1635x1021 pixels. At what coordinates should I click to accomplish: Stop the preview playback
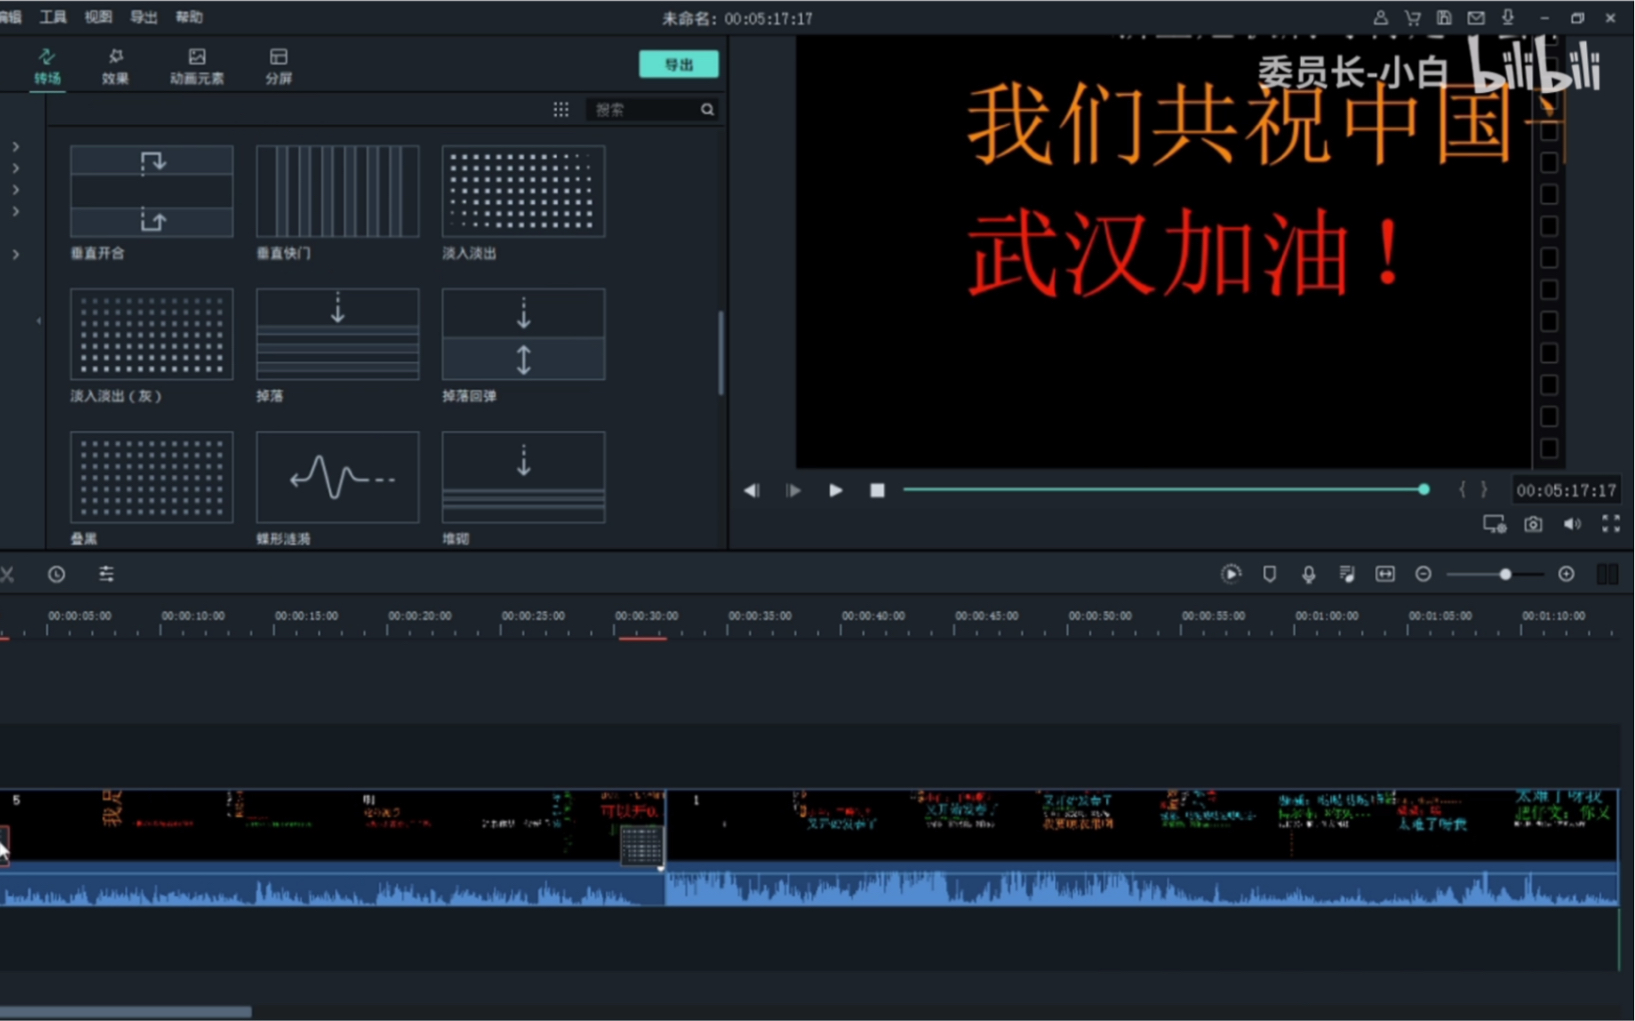point(877,490)
